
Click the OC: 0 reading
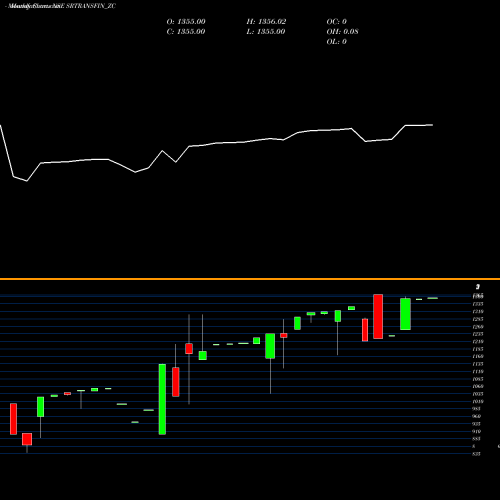(x=337, y=22)
